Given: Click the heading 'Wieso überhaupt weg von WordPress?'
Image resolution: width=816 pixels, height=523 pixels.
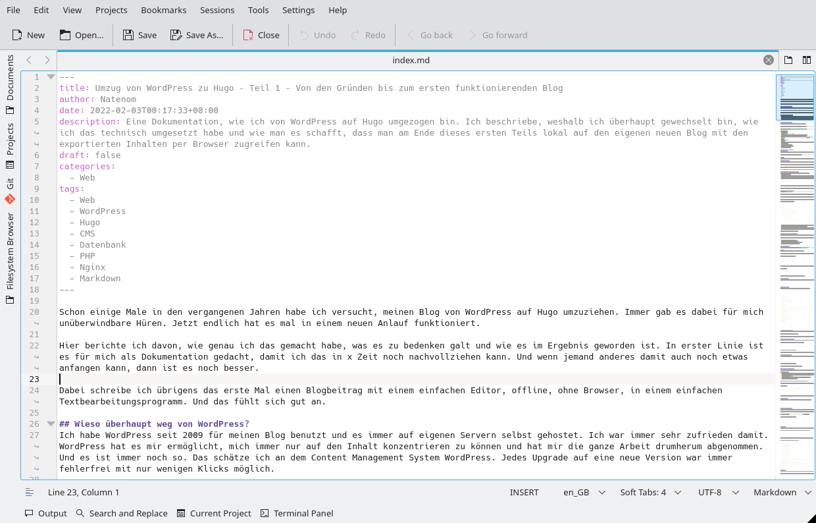Looking at the screenshot, I should coord(154,424).
